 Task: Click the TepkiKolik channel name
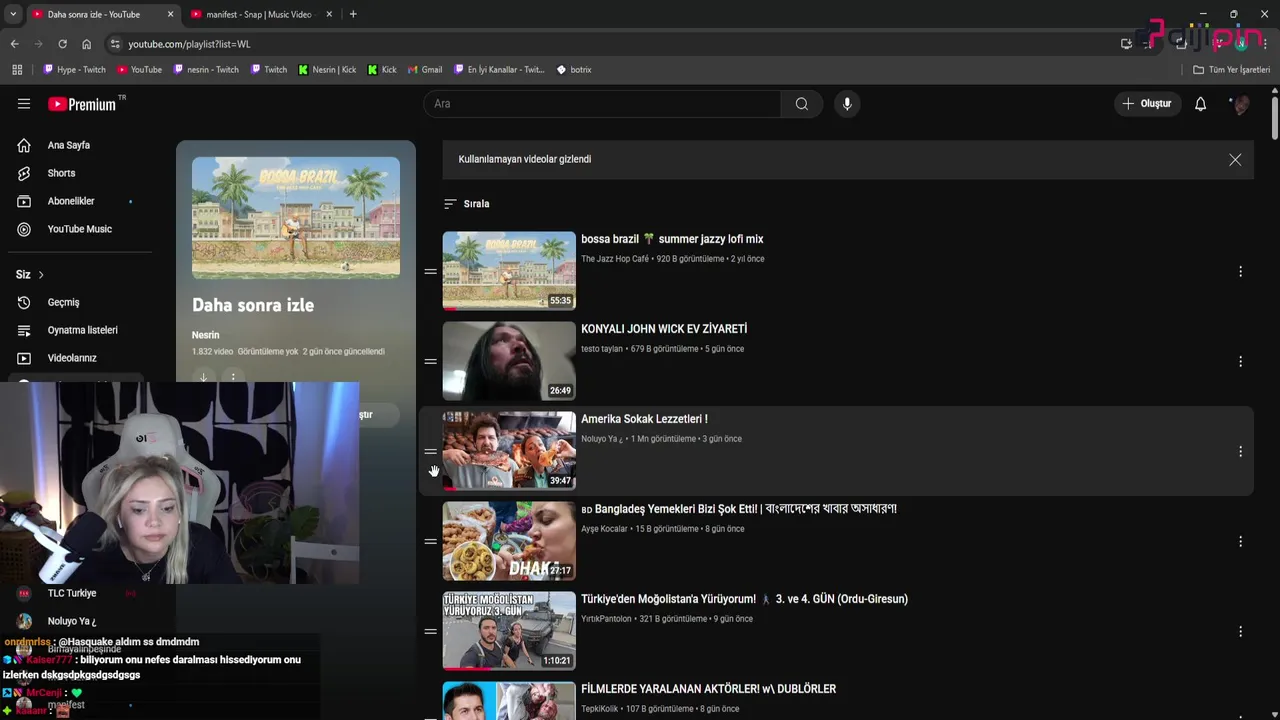pos(601,709)
